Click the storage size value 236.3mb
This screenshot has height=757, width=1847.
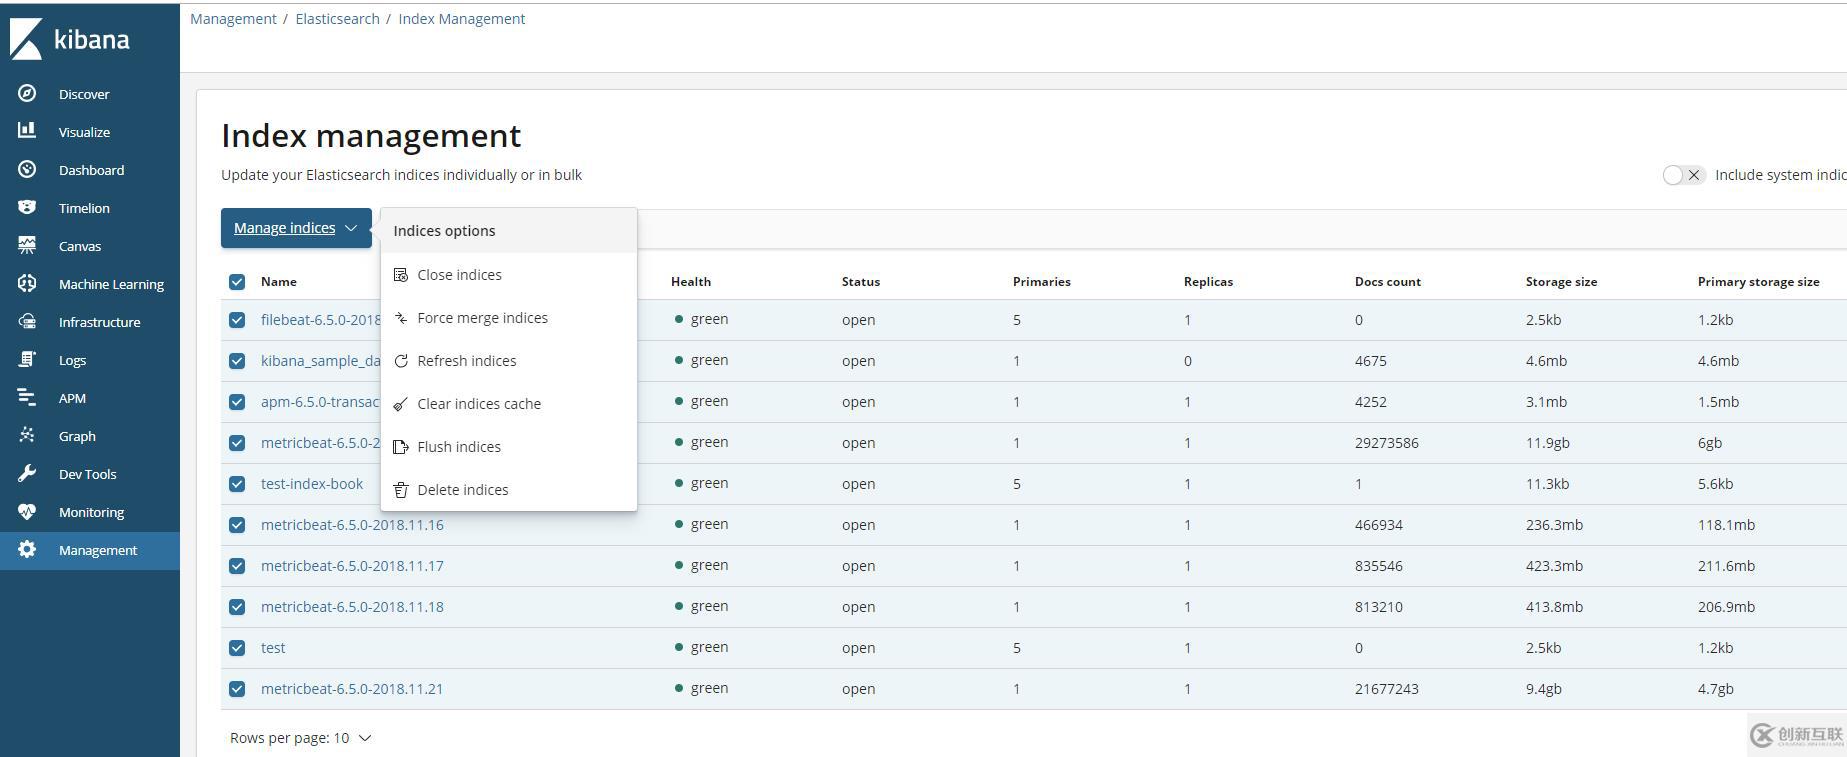pyautogui.click(x=1554, y=525)
